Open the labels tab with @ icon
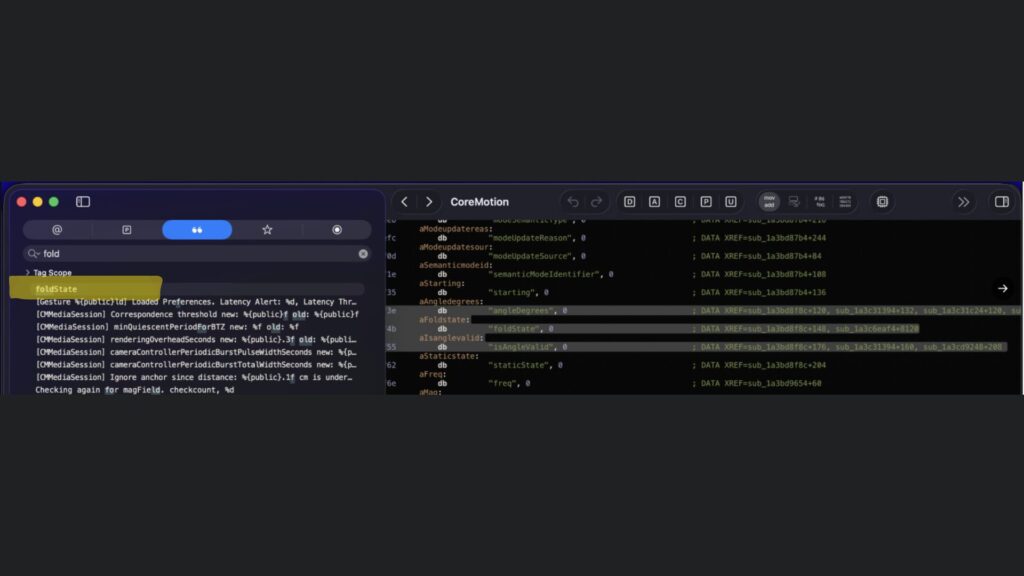Screen dimensions: 1024x576 57,230
